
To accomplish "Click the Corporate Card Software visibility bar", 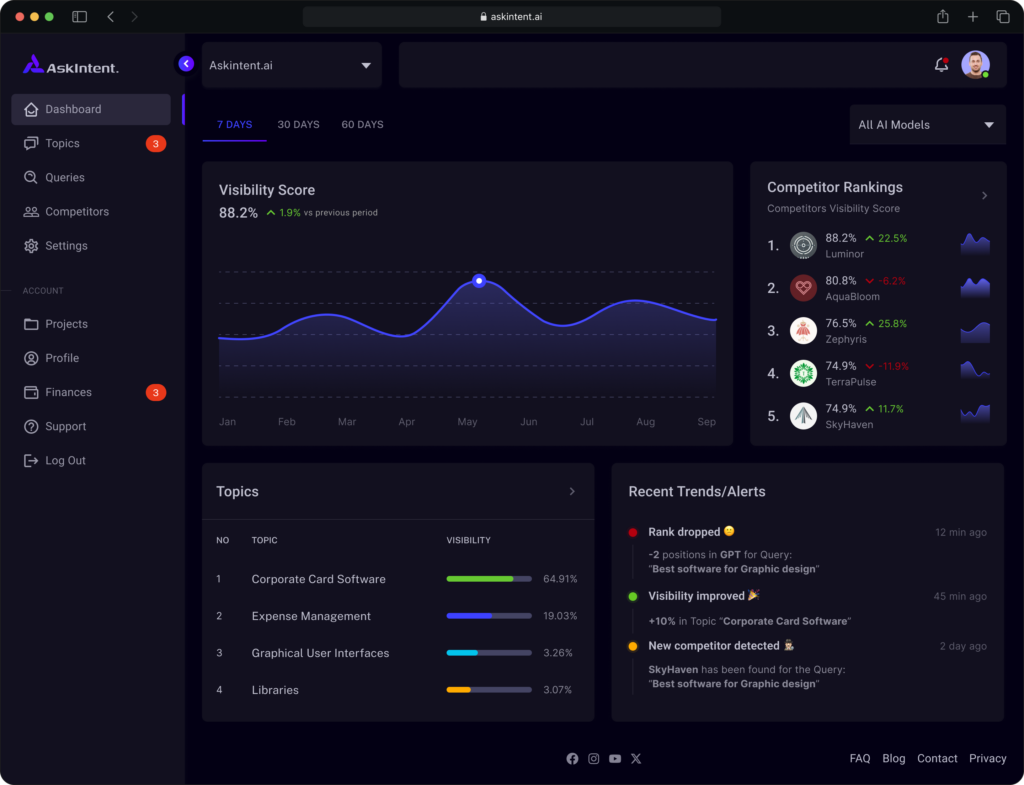I will [x=489, y=579].
